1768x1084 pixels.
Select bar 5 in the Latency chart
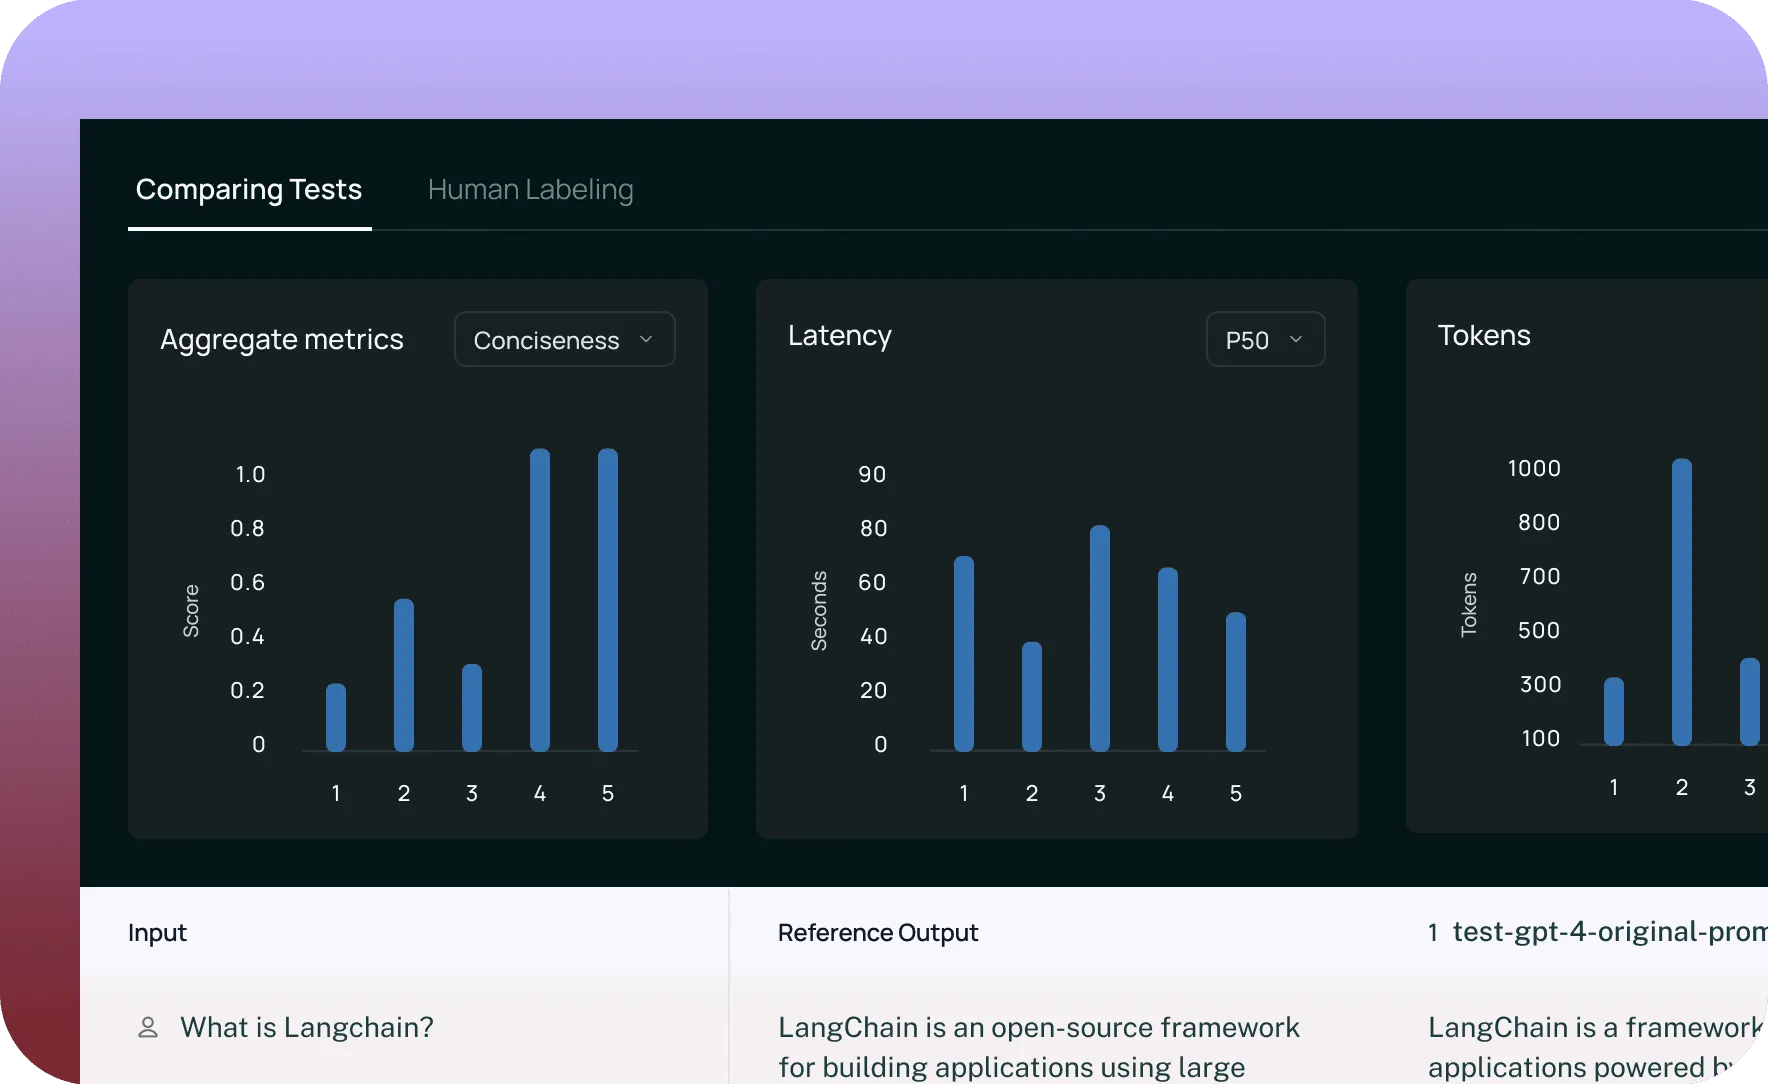[1236, 682]
